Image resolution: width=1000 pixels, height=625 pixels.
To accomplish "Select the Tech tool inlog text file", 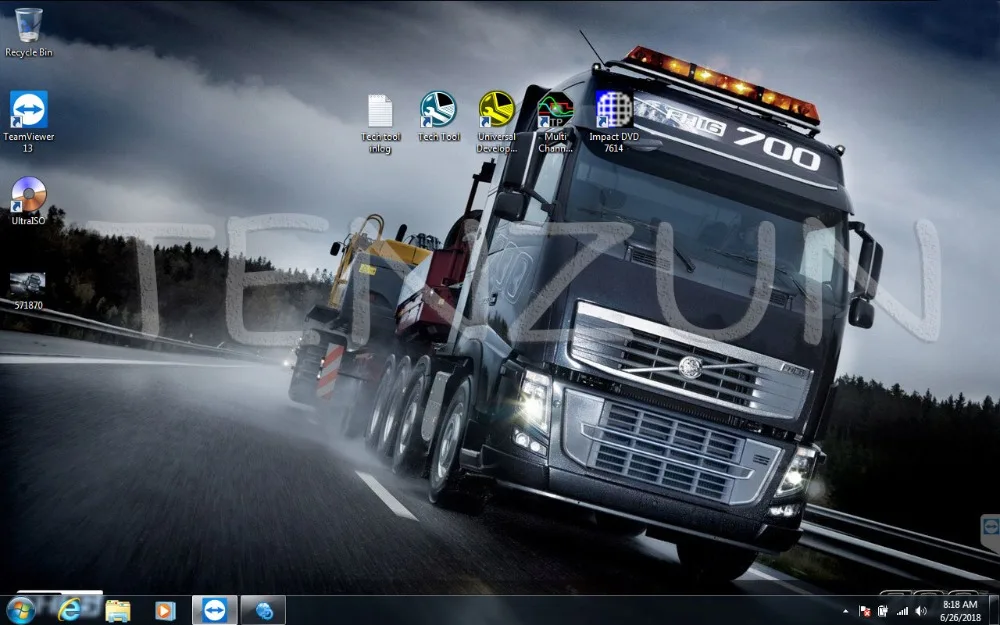I will click(x=380, y=124).
